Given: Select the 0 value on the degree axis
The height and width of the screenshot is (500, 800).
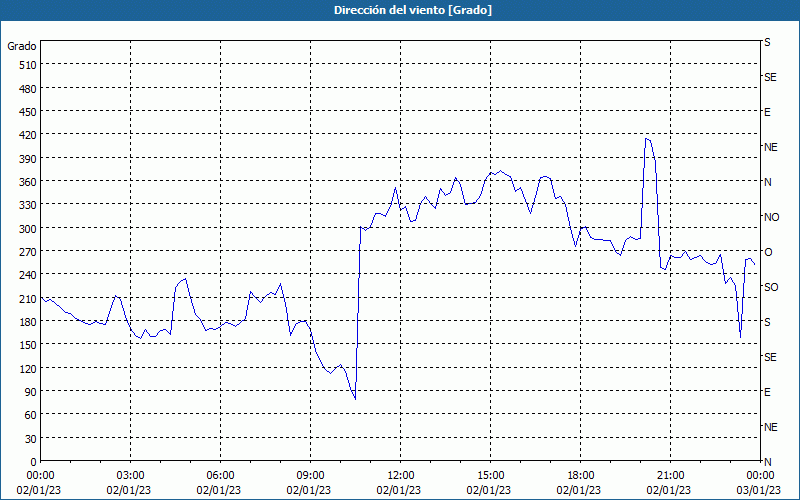Looking at the screenshot, I should [34, 462].
